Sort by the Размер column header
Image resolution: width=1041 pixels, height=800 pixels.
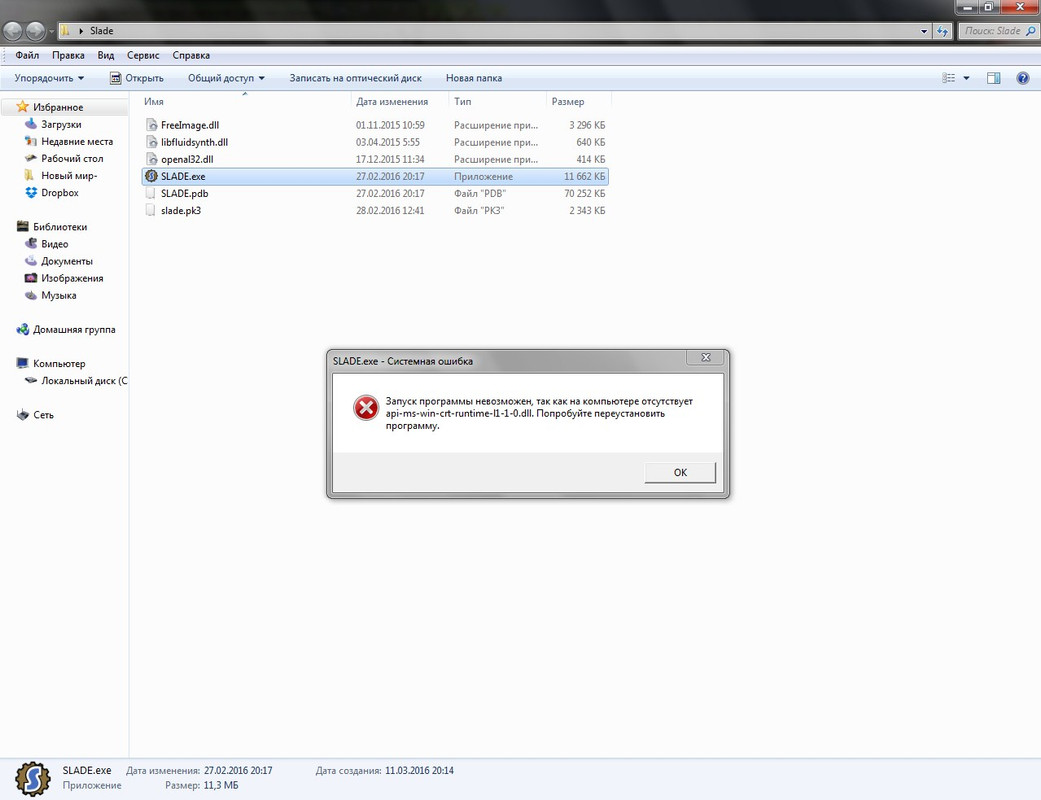(578, 102)
